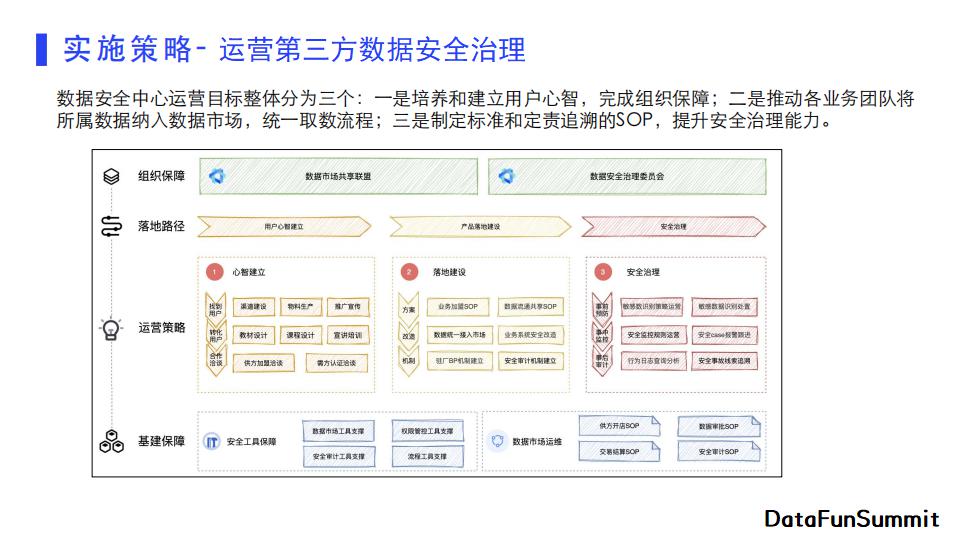This screenshot has width=960, height=540.
Task: Click the 数据市场共享联盟 green box
Action: (338, 176)
